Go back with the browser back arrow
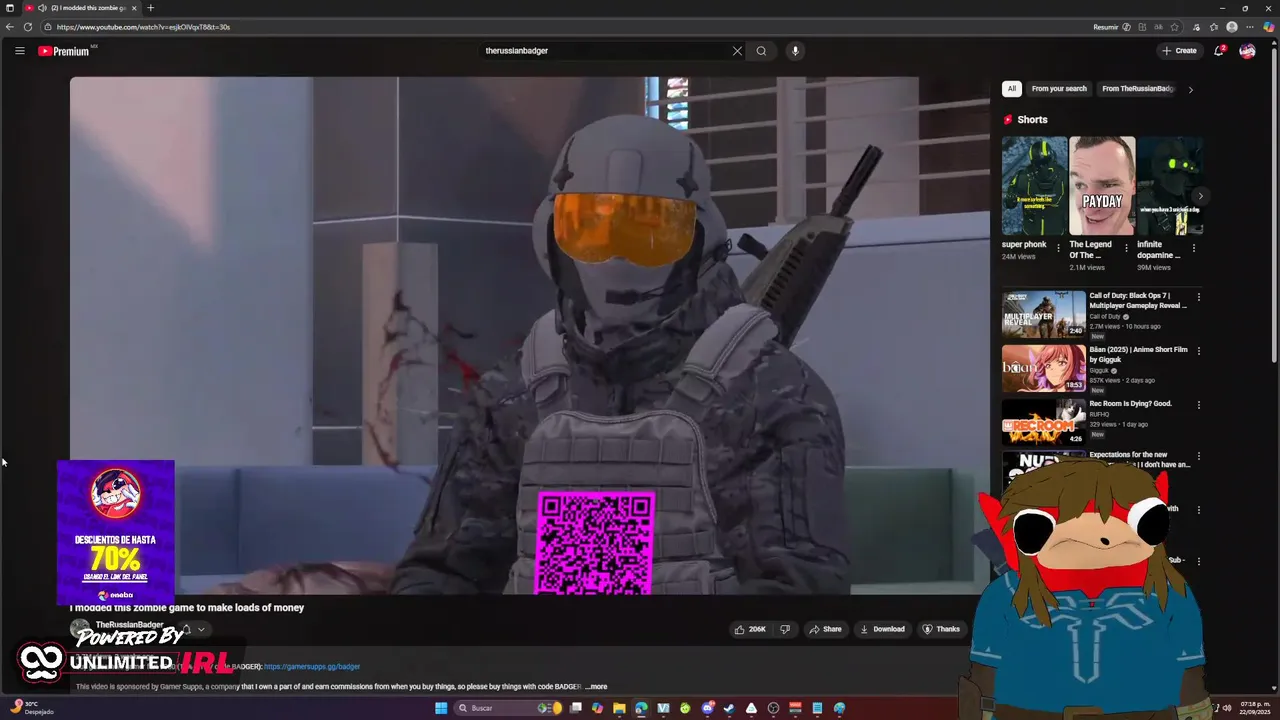Image resolution: width=1280 pixels, height=720 pixels. [10, 27]
